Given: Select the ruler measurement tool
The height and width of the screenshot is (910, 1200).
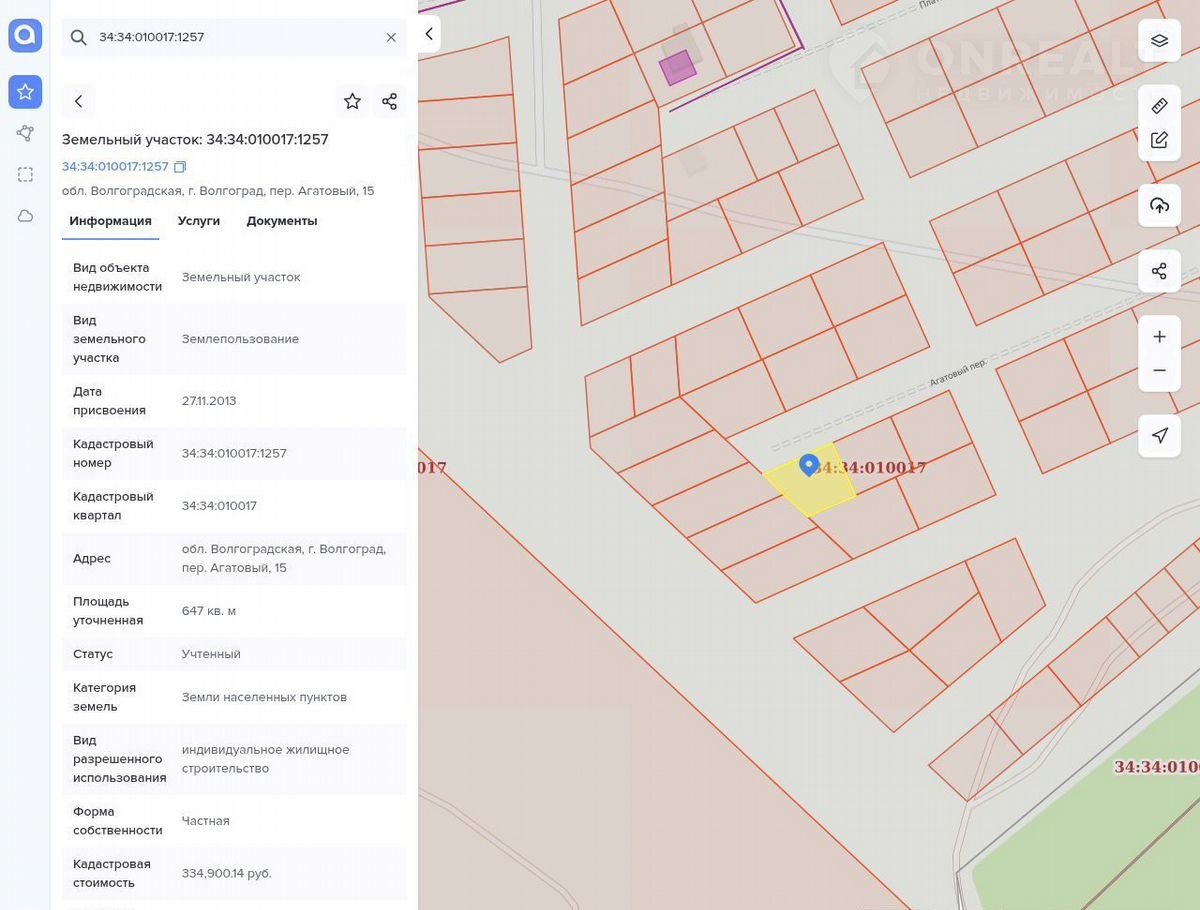Looking at the screenshot, I should tap(1159, 106).
